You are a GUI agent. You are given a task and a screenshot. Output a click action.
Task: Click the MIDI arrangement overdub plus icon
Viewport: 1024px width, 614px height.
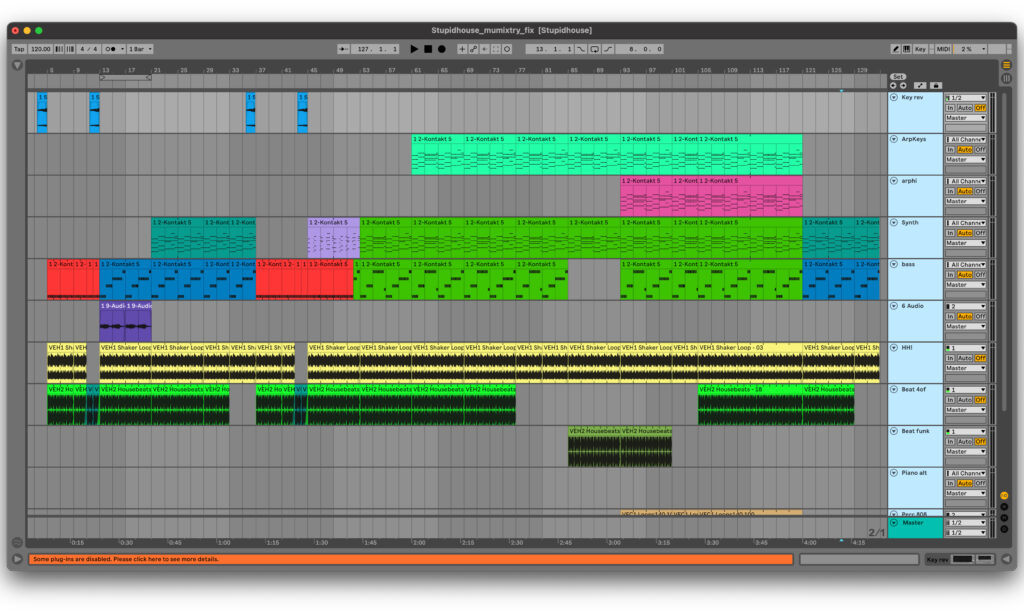[462, 49]
